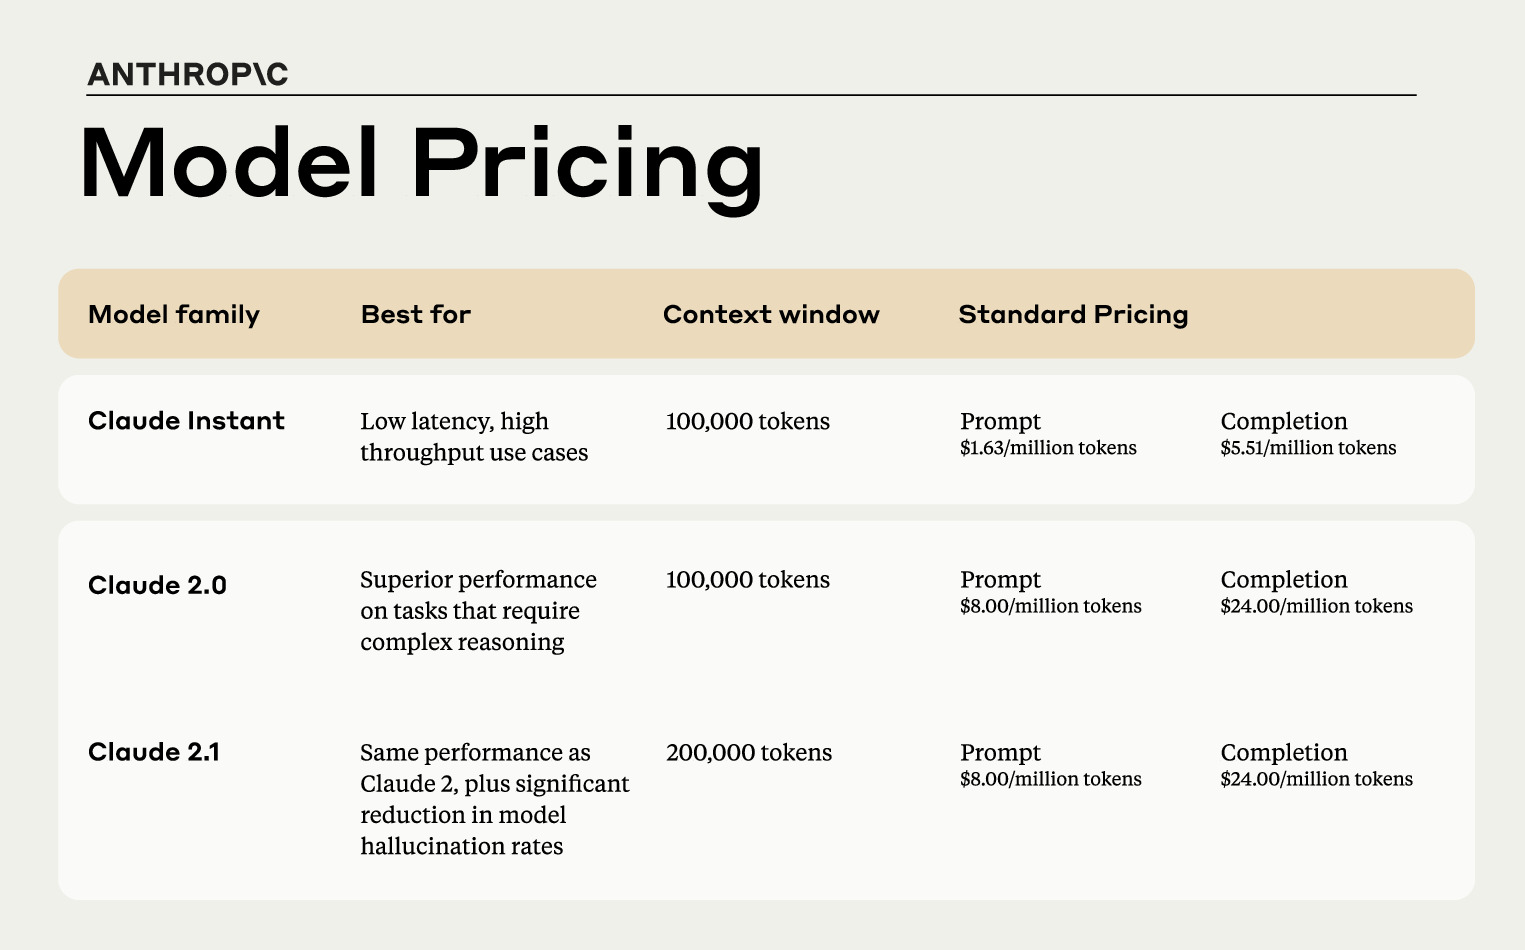Click the Model Pricing heading

[x=421, y=165]
